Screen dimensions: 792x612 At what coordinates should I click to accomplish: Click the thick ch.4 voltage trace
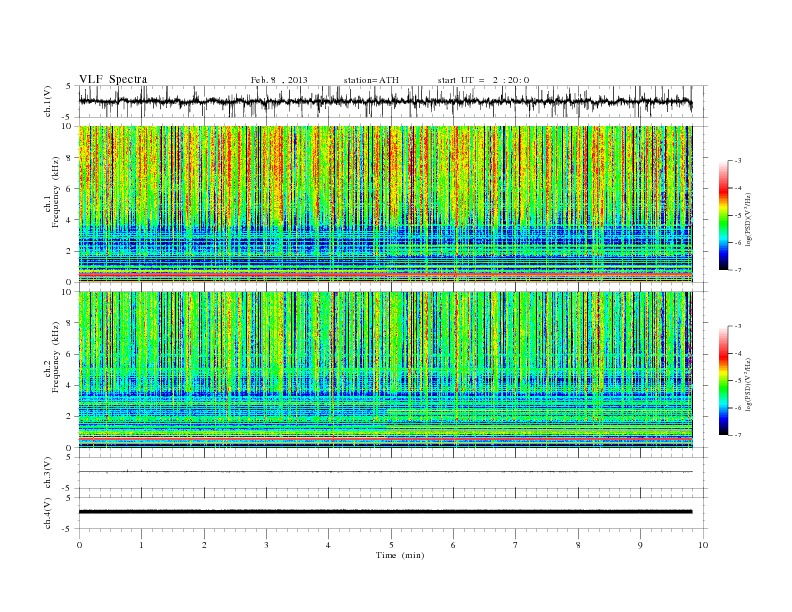pos(385,512)
